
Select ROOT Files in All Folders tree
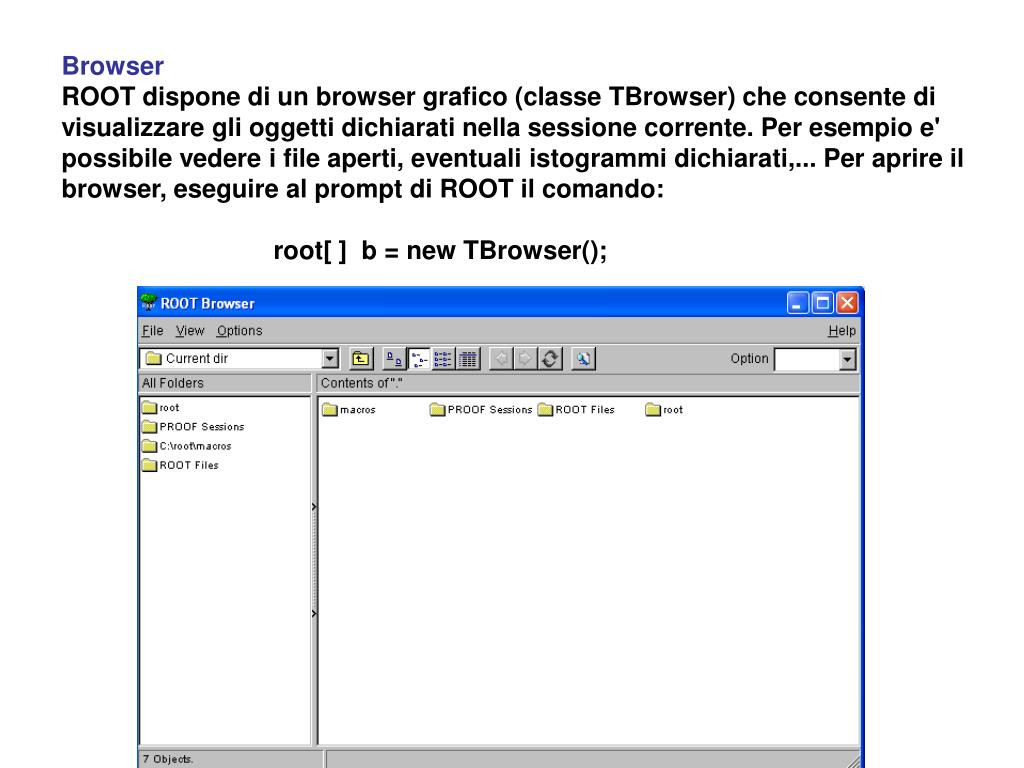click(x=180, y=465)
